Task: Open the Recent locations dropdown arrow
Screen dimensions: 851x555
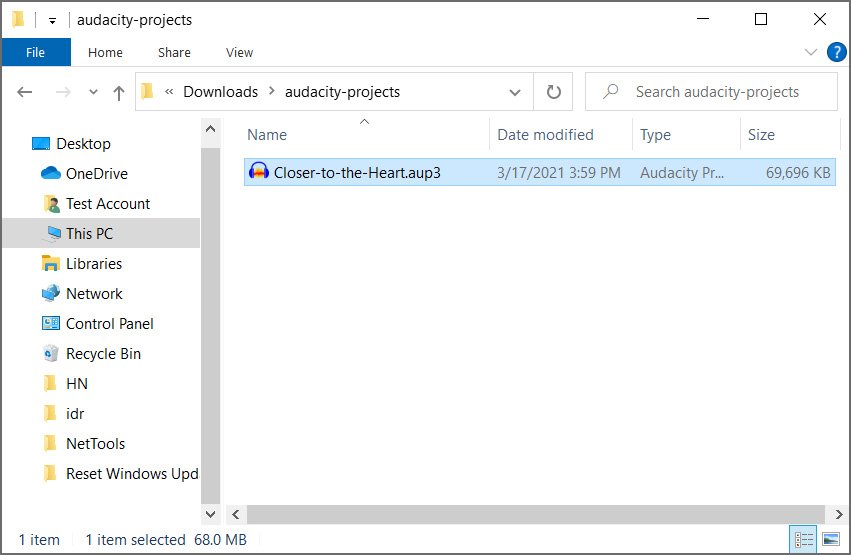Action: [93, 92]
